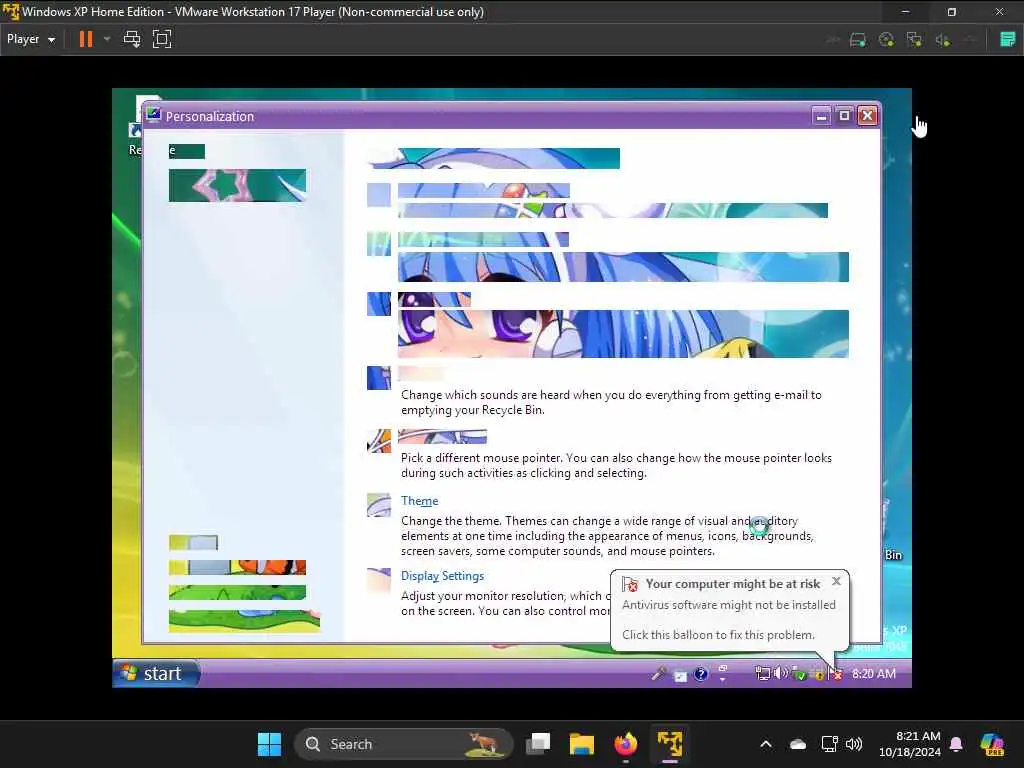Open host clock showing 8:21 AM 10/18/2024
The width and height of the screenshot is (1024, 768).
[x=910, y=744]
